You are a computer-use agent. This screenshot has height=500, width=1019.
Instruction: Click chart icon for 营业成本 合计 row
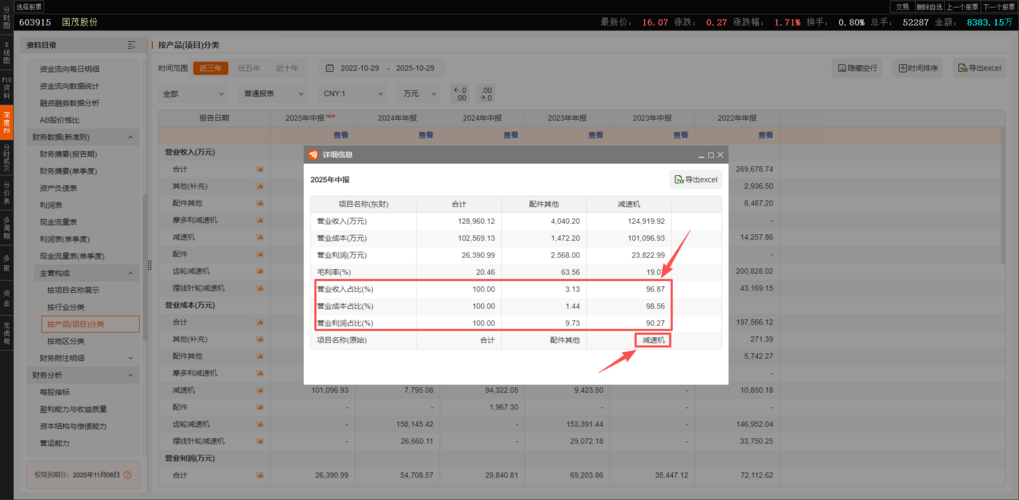pyautogui.click(x=260, y=322)
